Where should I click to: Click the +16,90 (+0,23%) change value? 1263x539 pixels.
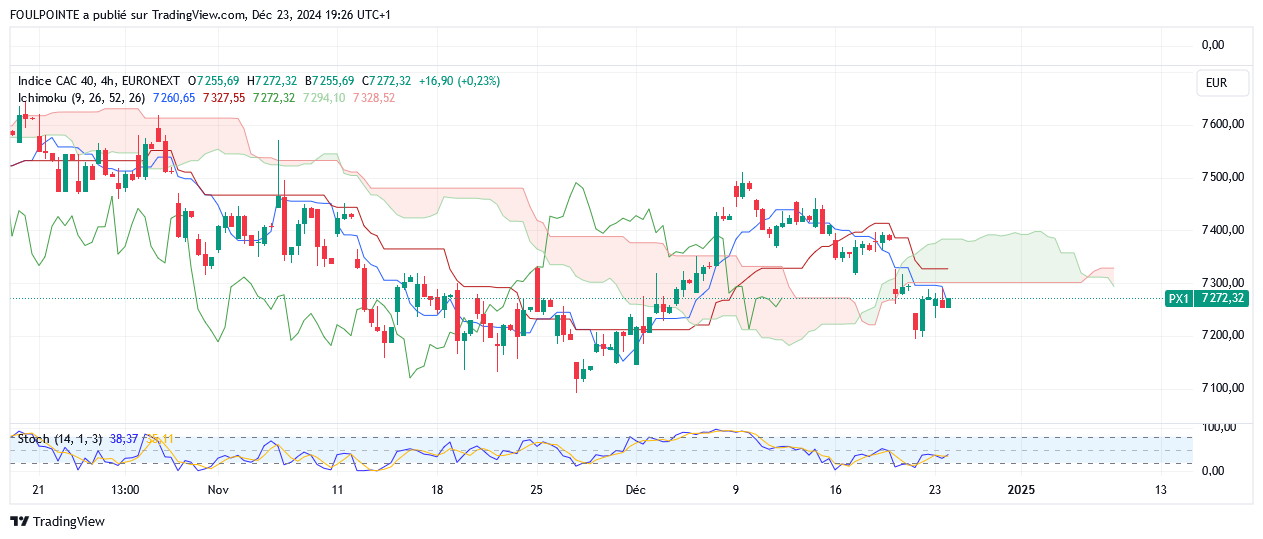pyautogui.click(x=459, y=80)
